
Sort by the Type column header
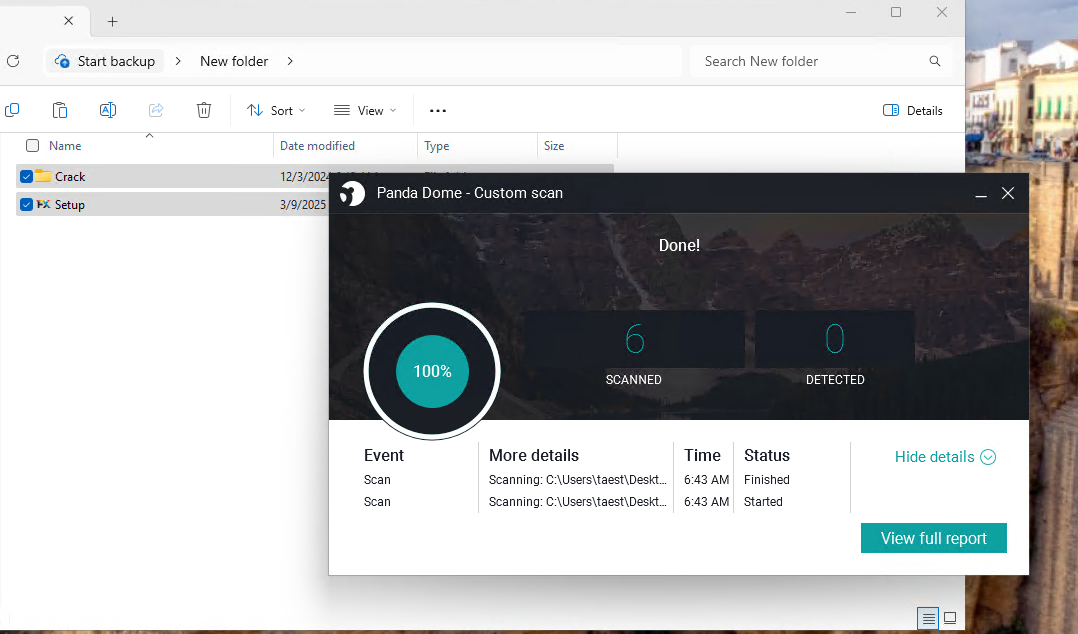coord(437,146)
